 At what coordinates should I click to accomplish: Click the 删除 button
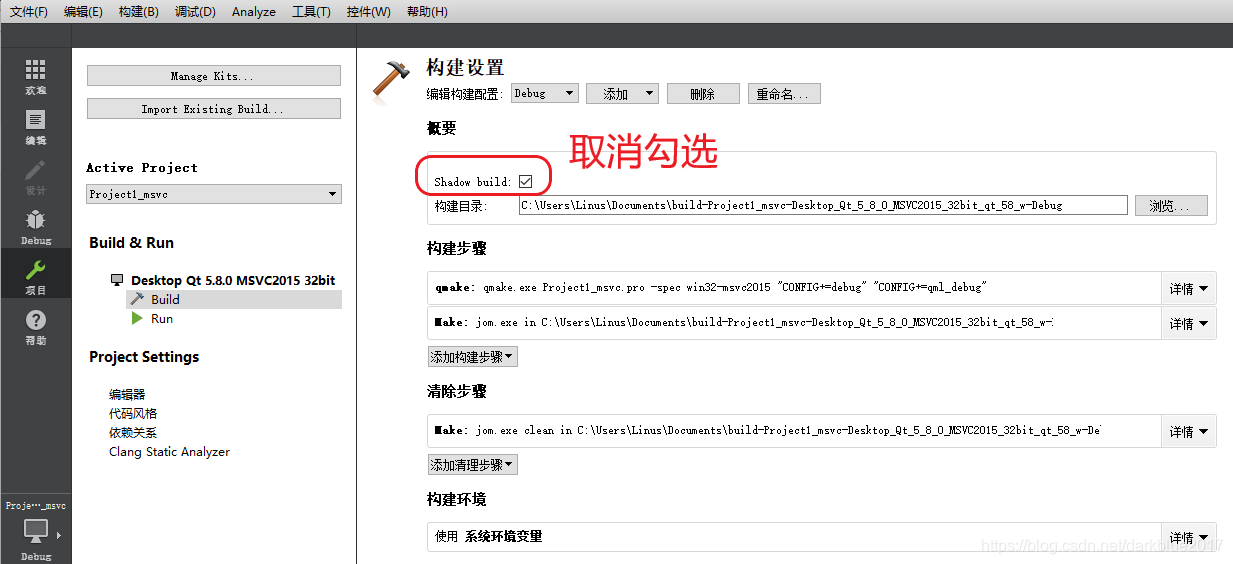point(702,94)
